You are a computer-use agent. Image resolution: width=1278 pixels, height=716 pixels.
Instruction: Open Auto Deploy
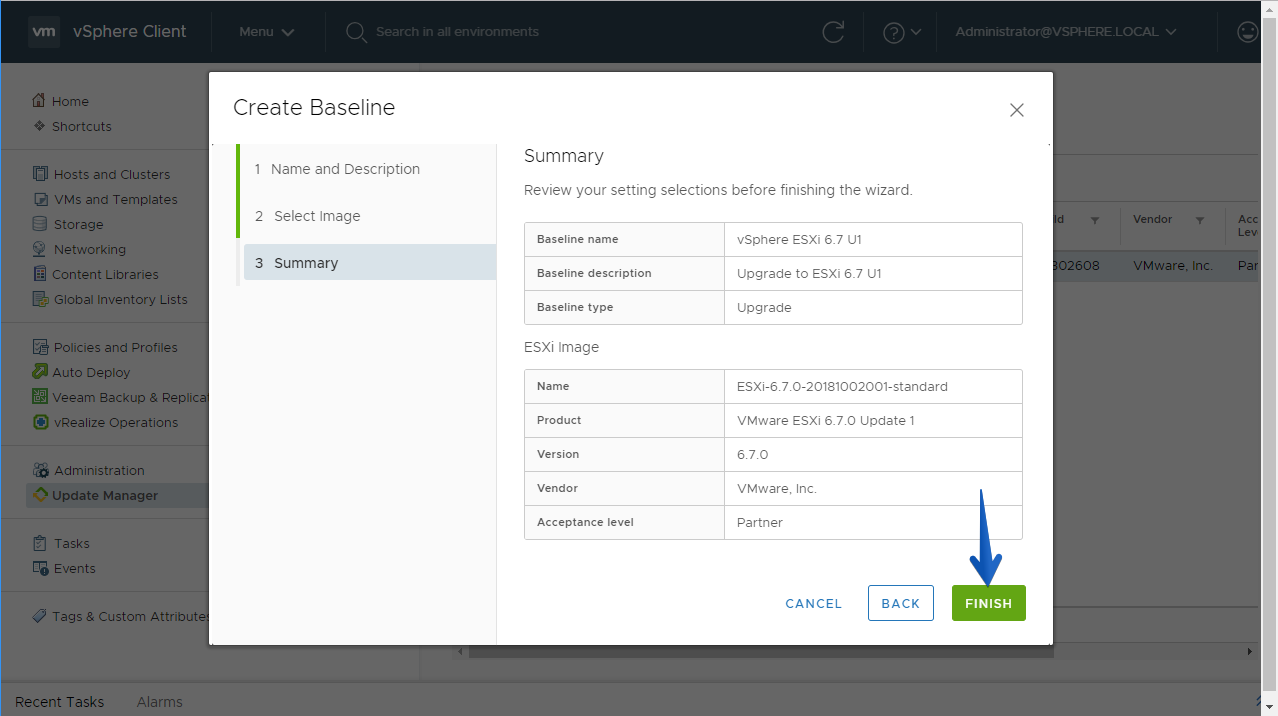92,372
